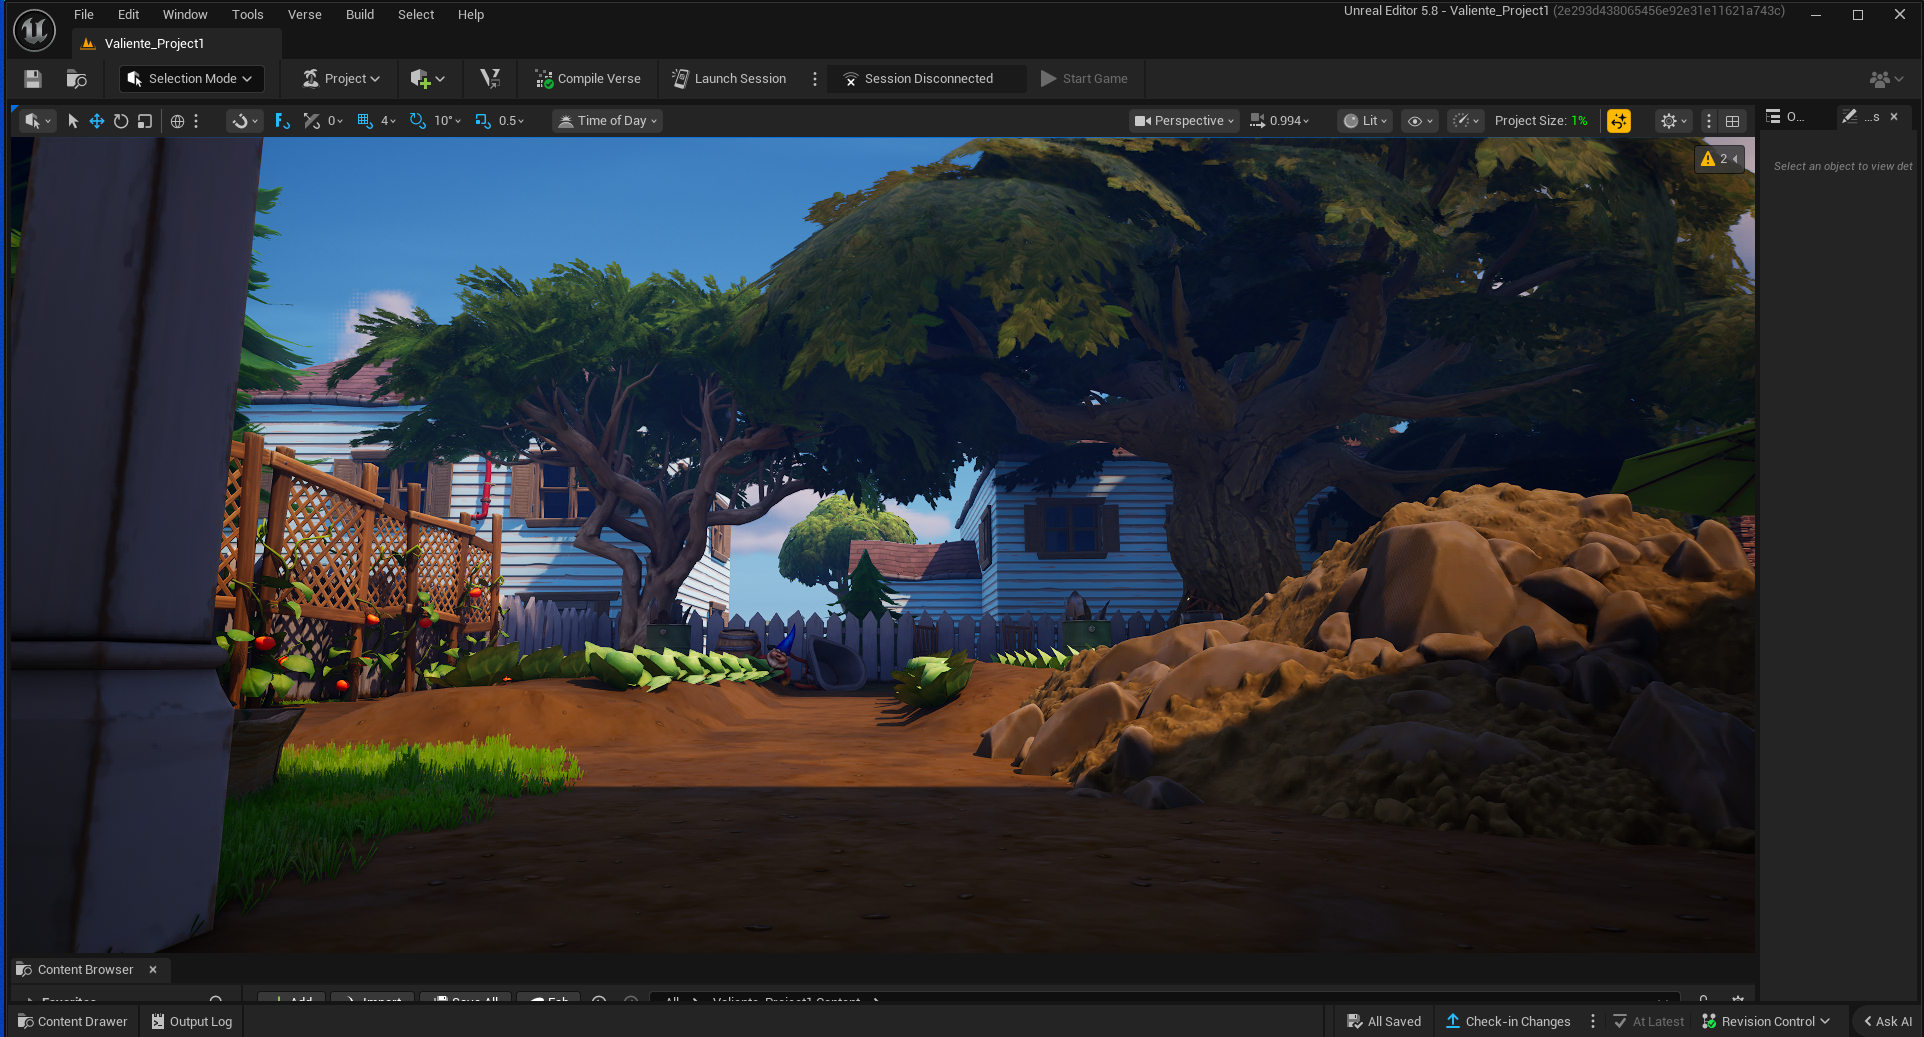This screenshot has width=1924, height=1037.
Task: Choose the Select objects arrow tool
Action: click(x=73, y=121)
